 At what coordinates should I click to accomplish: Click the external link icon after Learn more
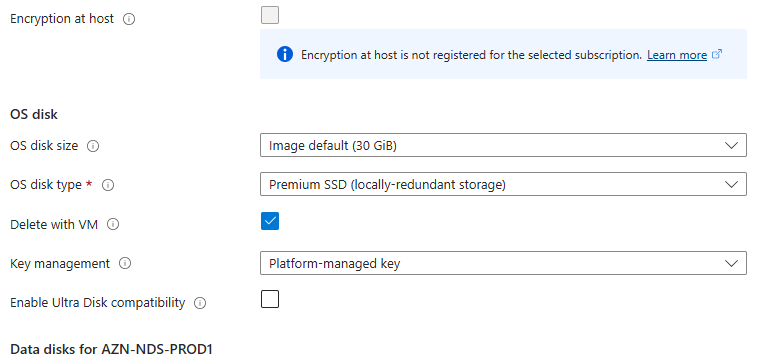(717, 54)
